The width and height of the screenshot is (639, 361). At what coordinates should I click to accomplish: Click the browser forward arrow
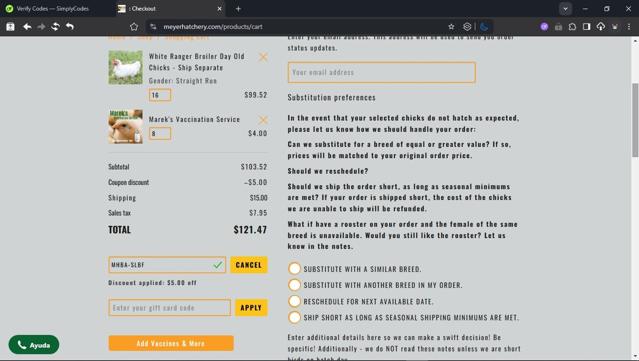pos(41,26)
